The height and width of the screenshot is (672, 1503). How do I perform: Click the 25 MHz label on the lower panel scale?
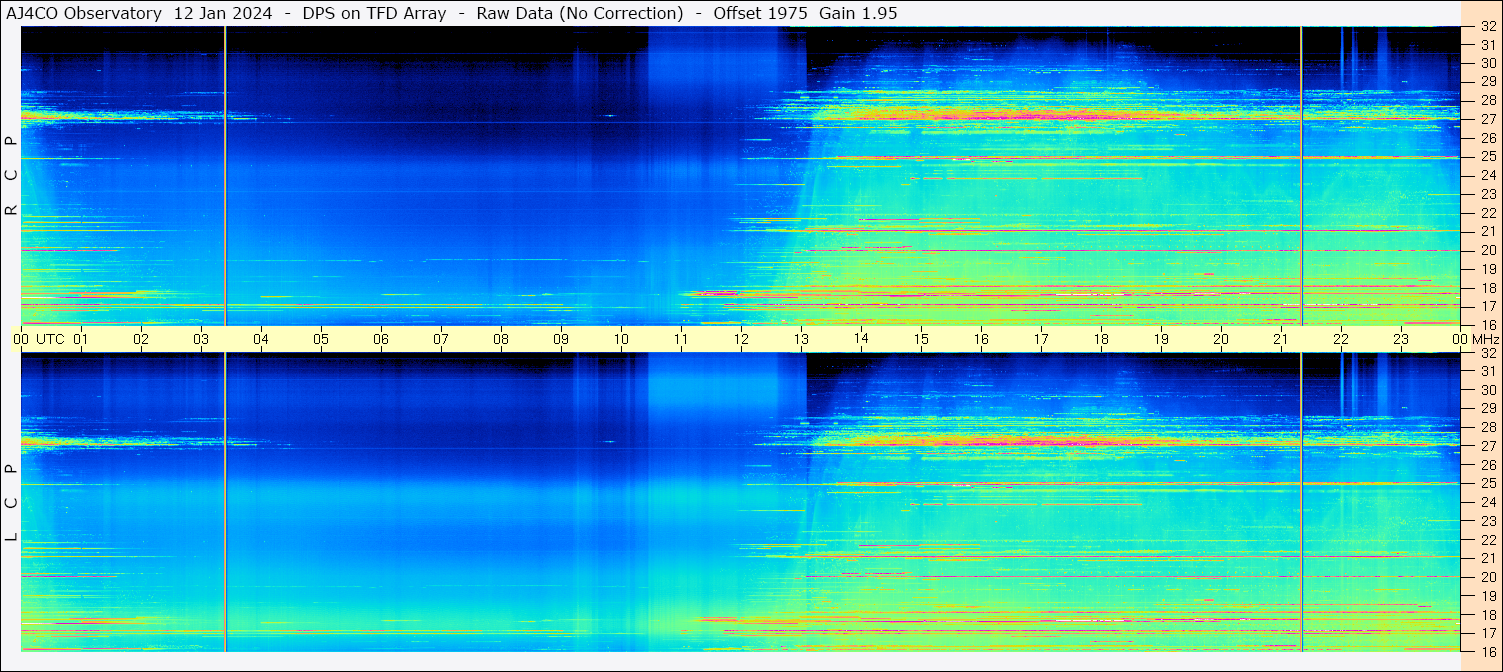point(1488,483)
